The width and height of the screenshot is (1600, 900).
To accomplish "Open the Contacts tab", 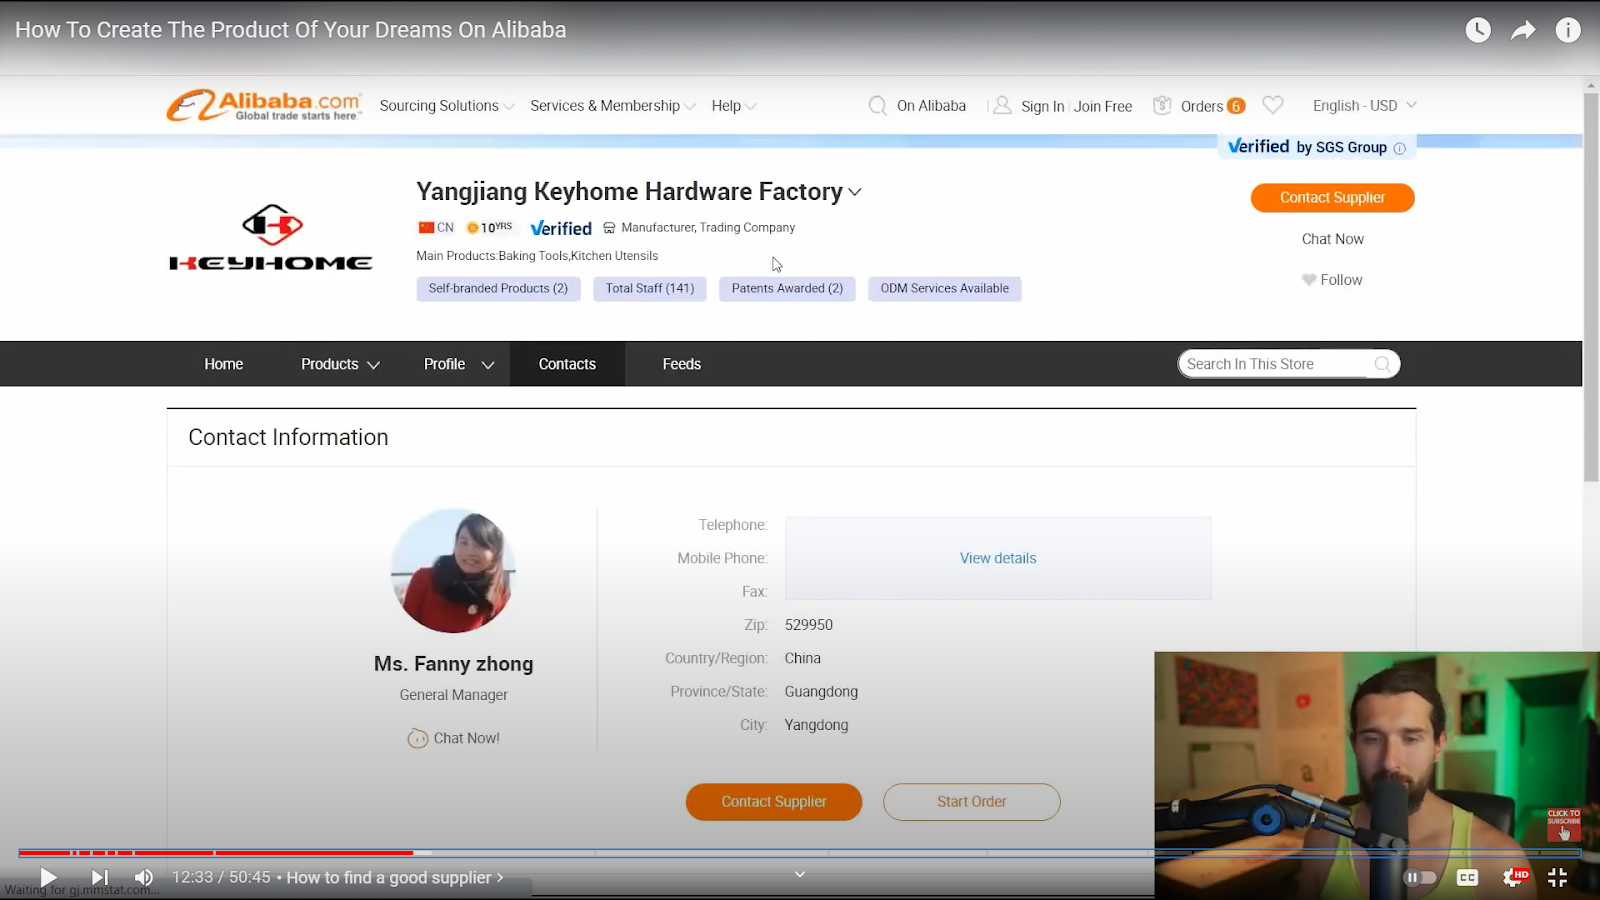I will tap(567, 364).
